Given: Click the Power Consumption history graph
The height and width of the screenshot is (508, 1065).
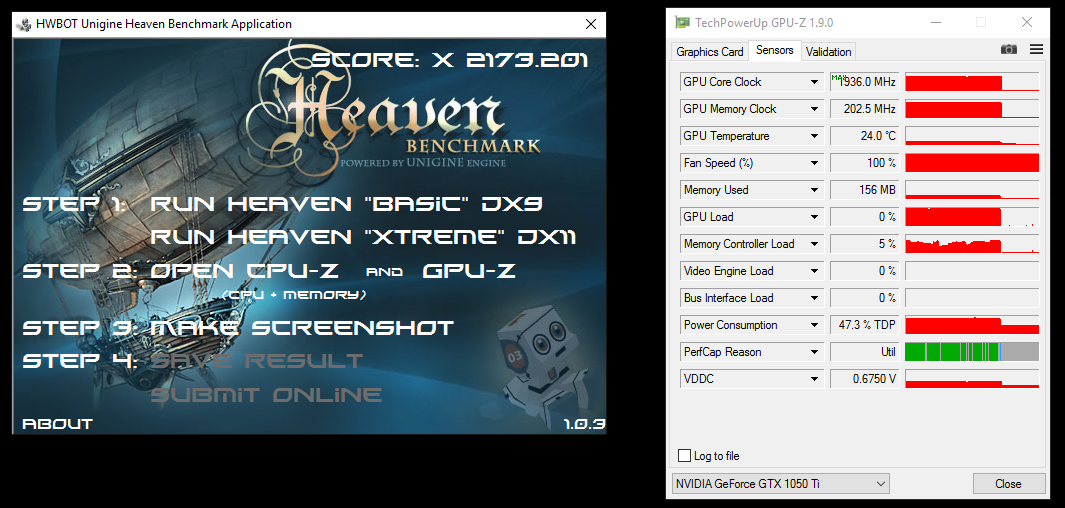Looking at the screenshot, I should point(972,325).
